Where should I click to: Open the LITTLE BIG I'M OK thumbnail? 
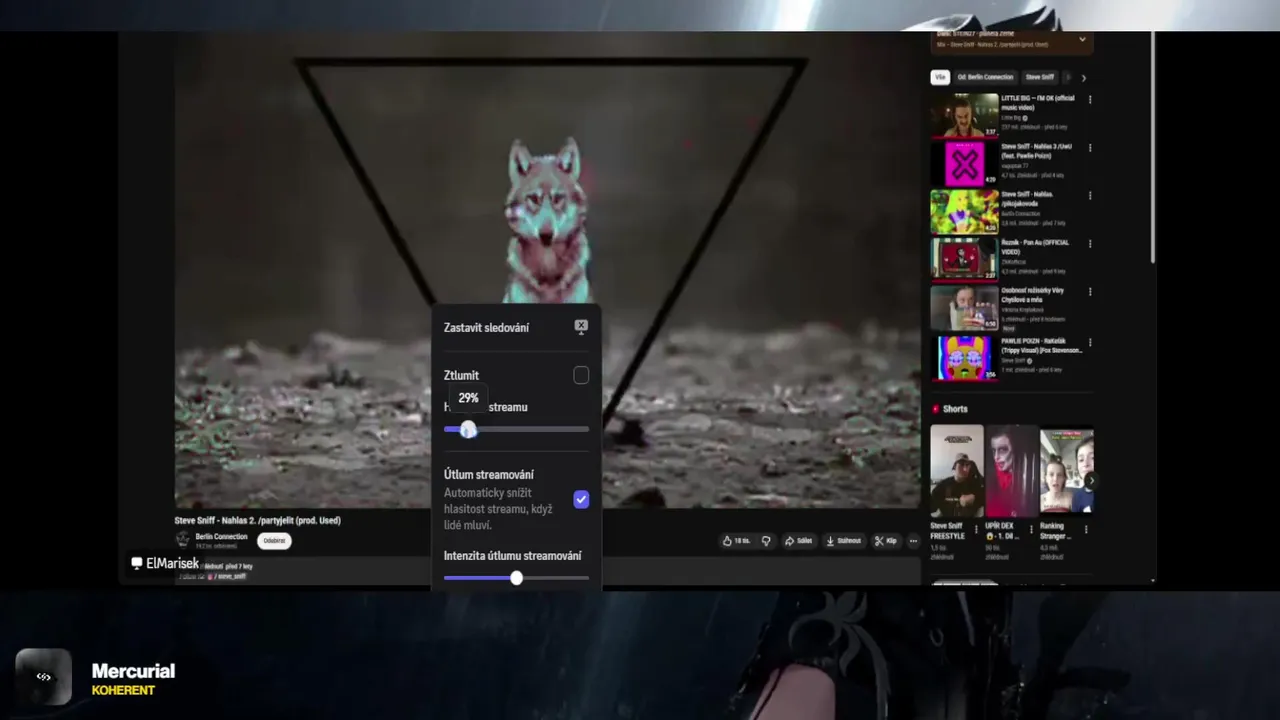[964, 115]
